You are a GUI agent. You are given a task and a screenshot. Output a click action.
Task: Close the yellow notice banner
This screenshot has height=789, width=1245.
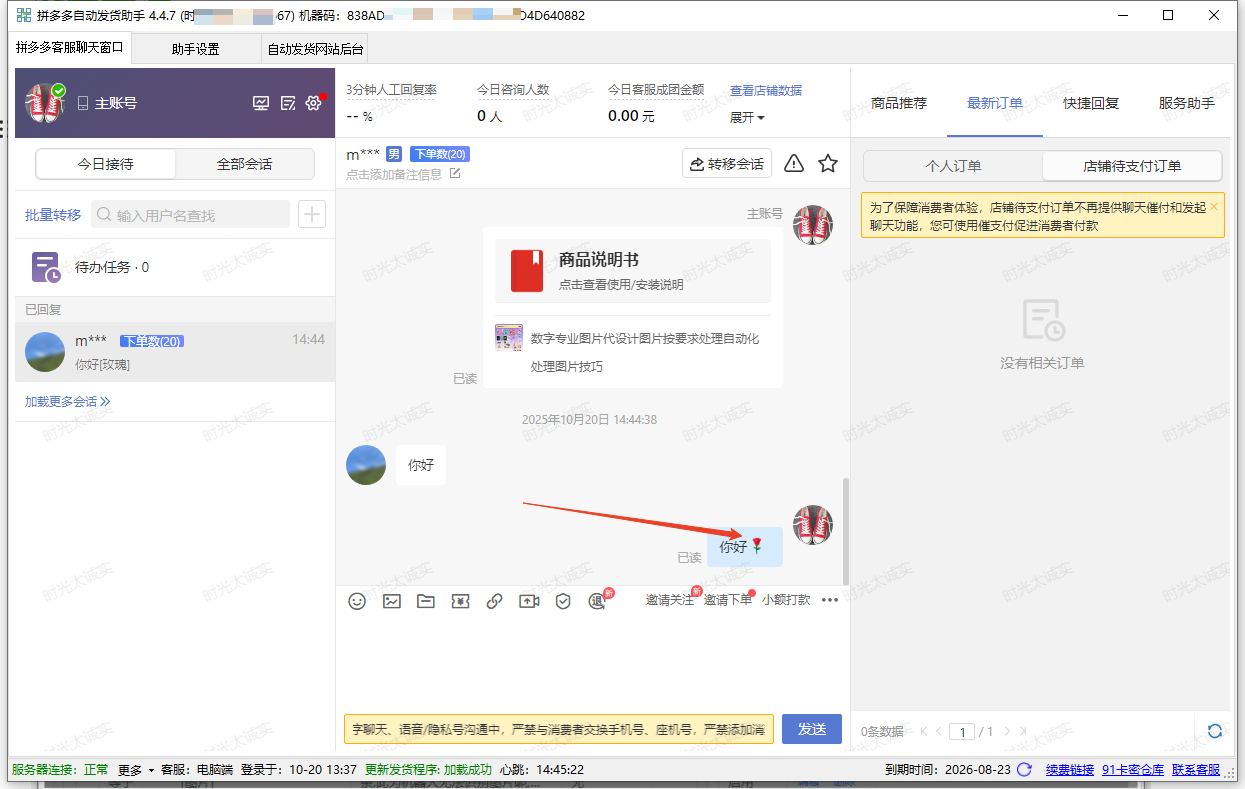tap(1214, 207)
